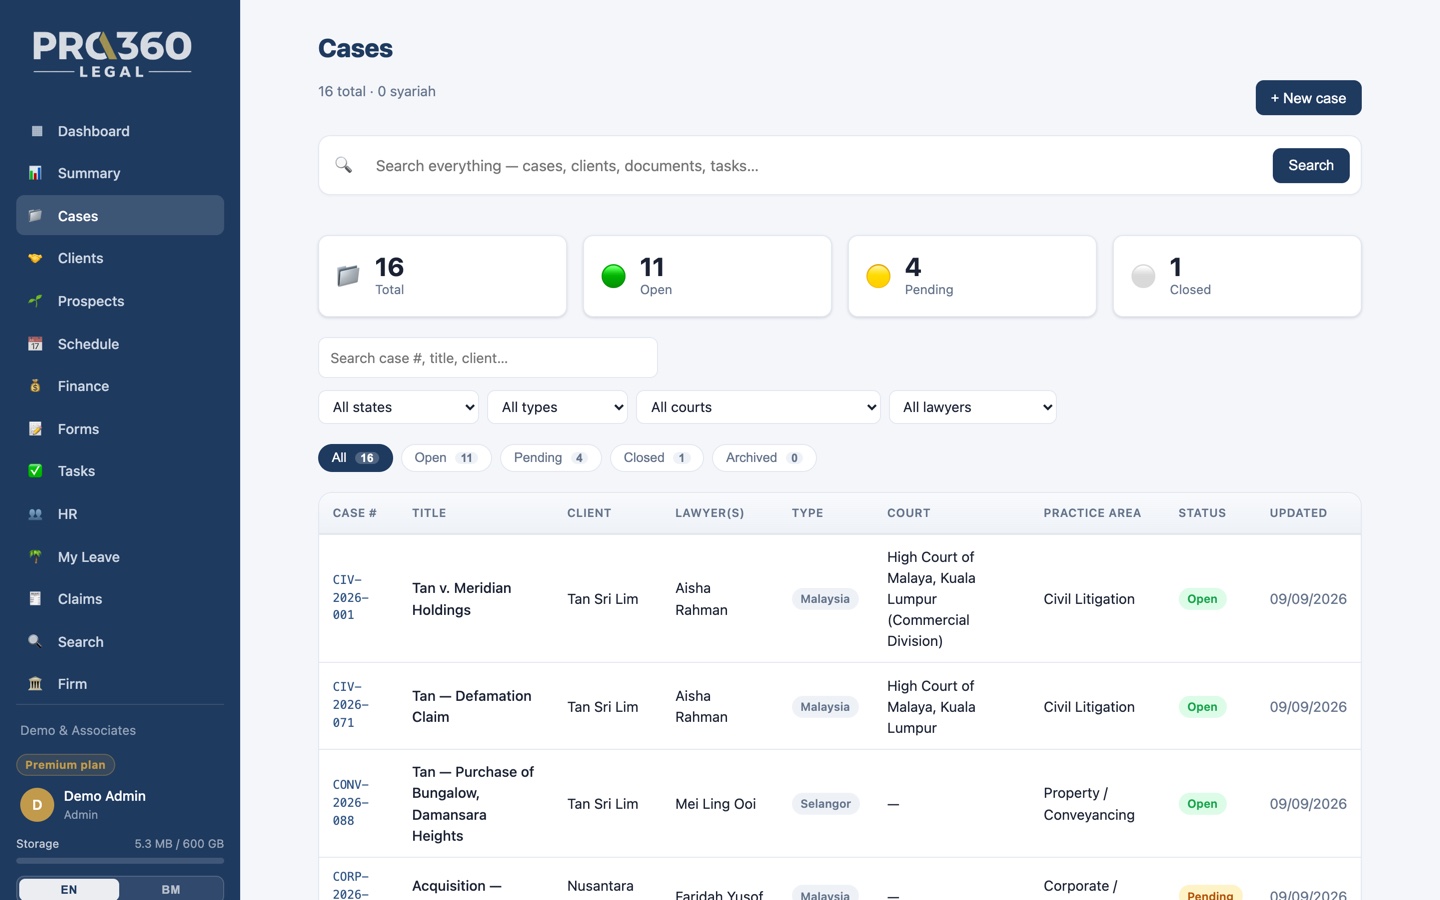Click the Clients handshake icon

36,258
